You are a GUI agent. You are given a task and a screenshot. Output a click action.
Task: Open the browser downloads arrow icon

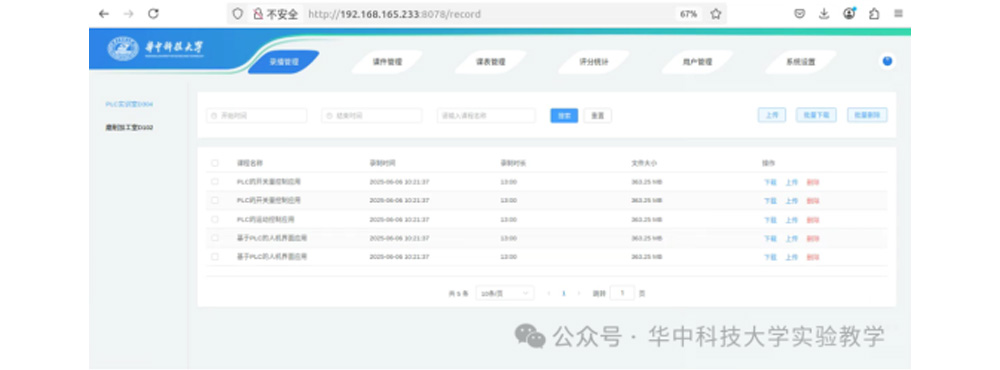coord(824,13)
